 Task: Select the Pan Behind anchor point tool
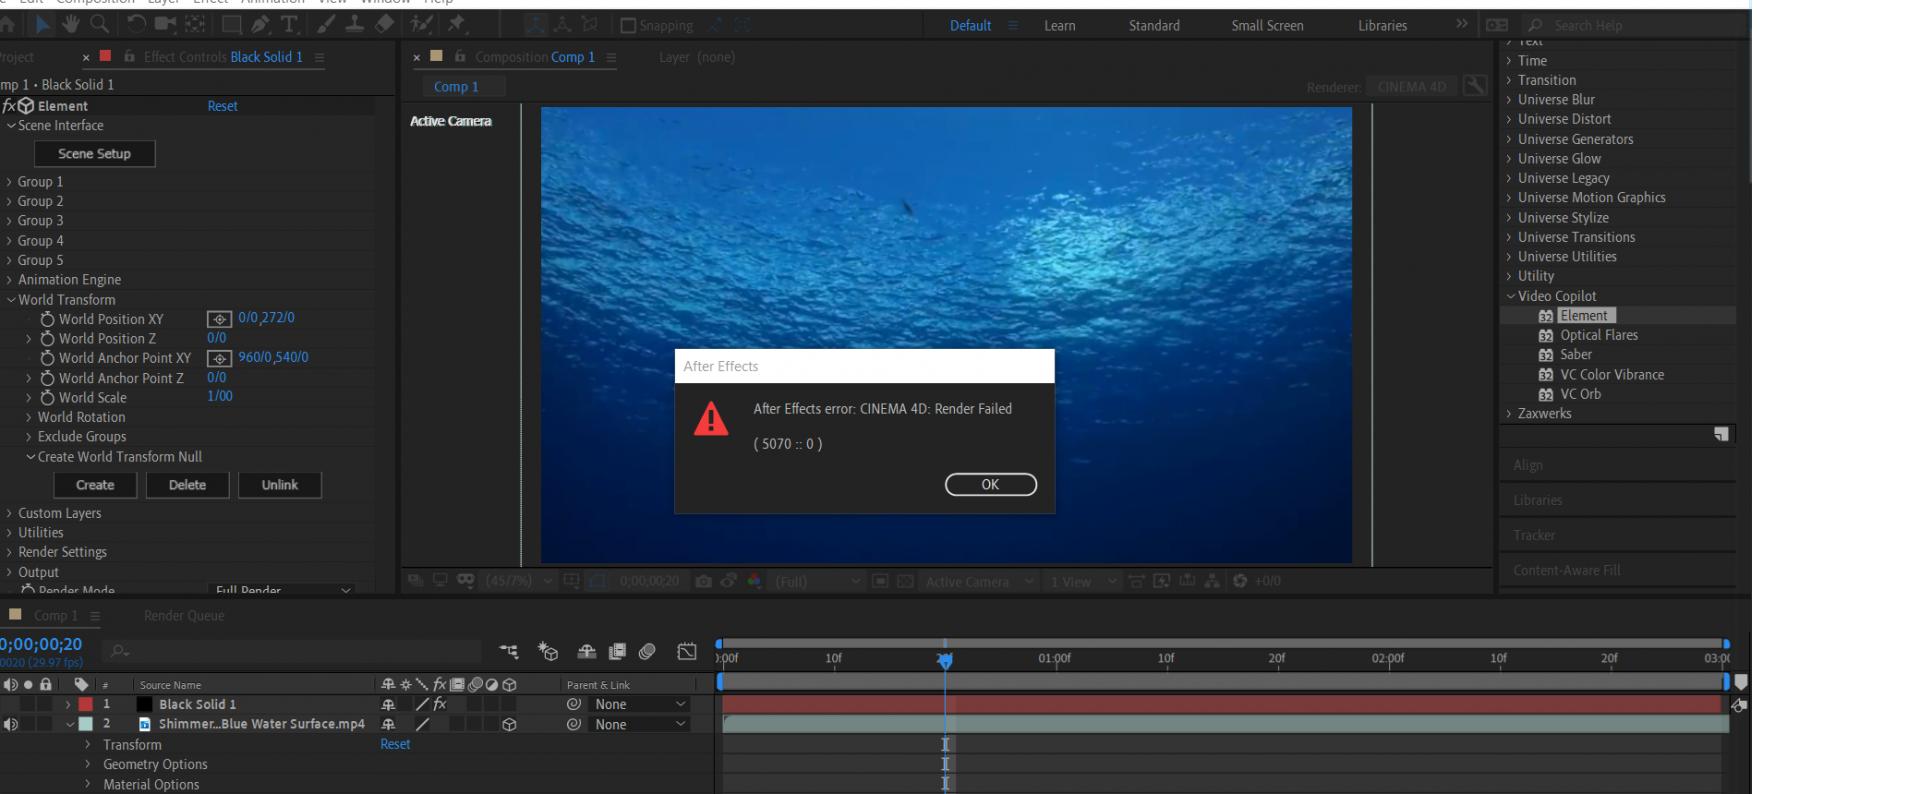pyautogui.click(x=196, y=24)
